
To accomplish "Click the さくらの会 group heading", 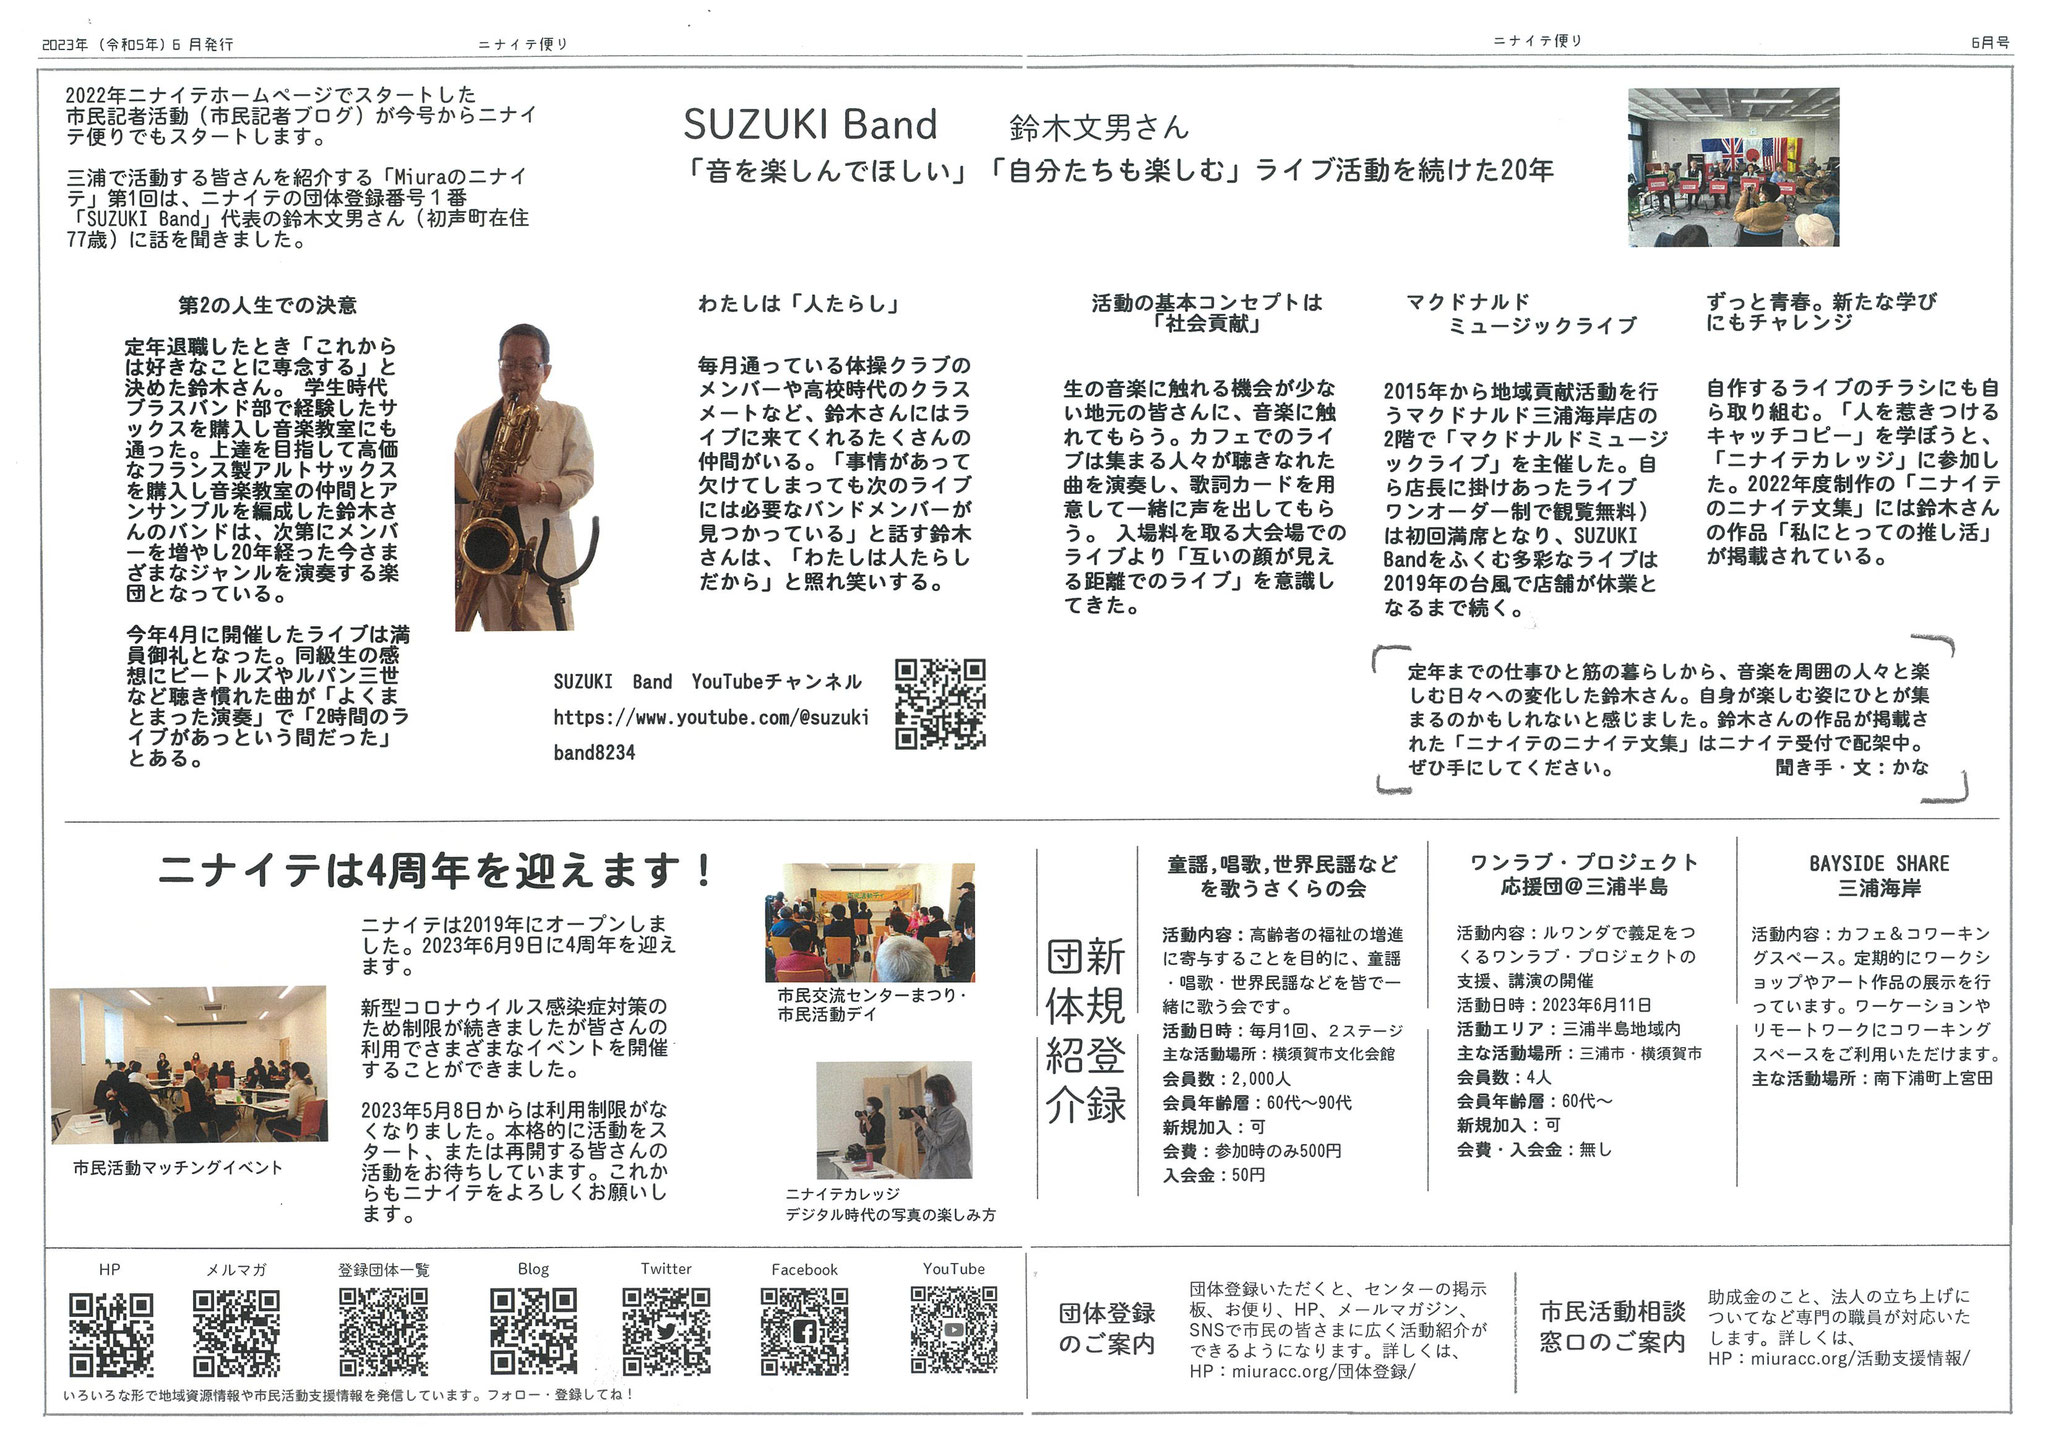I will (1283, 876).
